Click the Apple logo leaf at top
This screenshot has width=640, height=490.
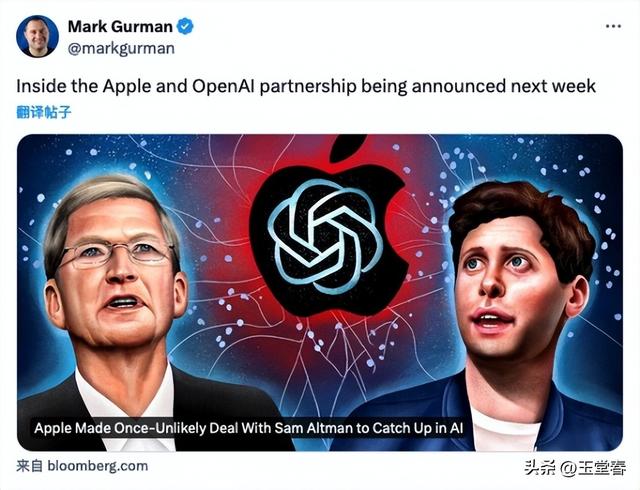[348, 147]
